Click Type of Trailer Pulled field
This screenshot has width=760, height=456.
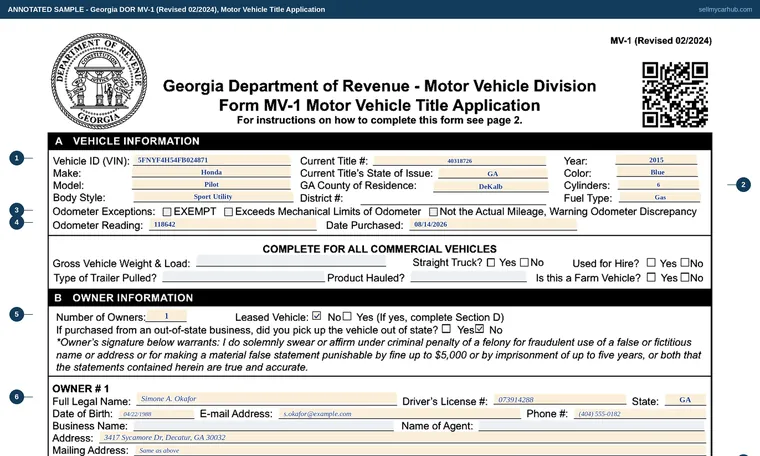(243, 277)
